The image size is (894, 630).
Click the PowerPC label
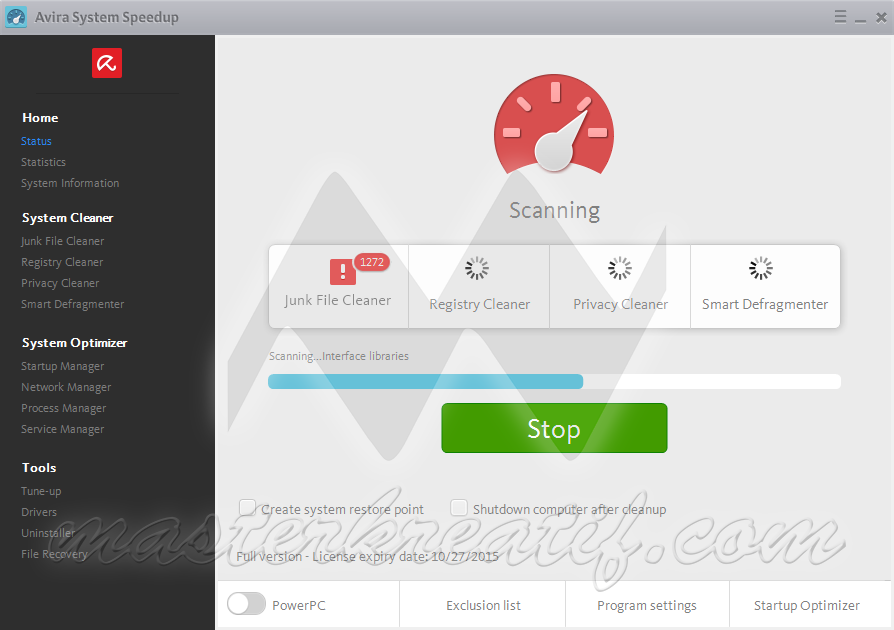click(x=299, y=605)
